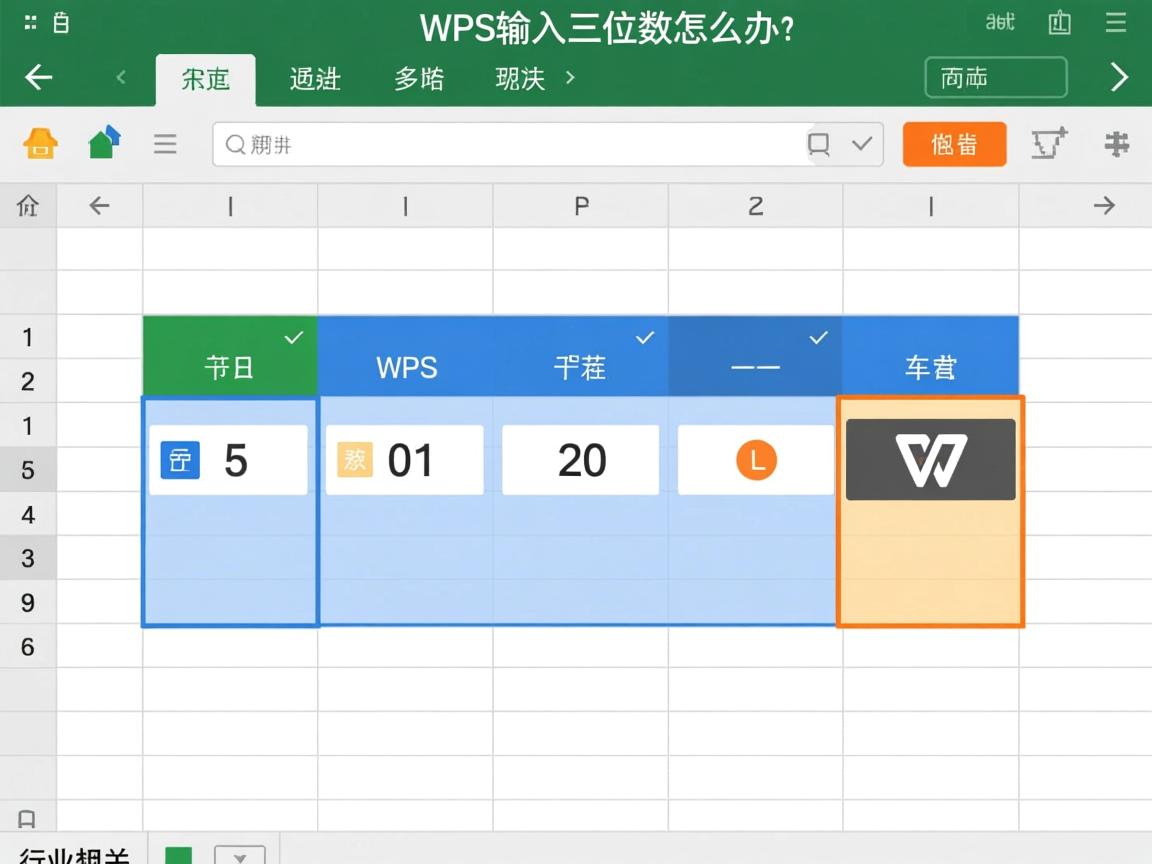
Task: Select the 通进 sheet tab
Action: tap(314, 80)
